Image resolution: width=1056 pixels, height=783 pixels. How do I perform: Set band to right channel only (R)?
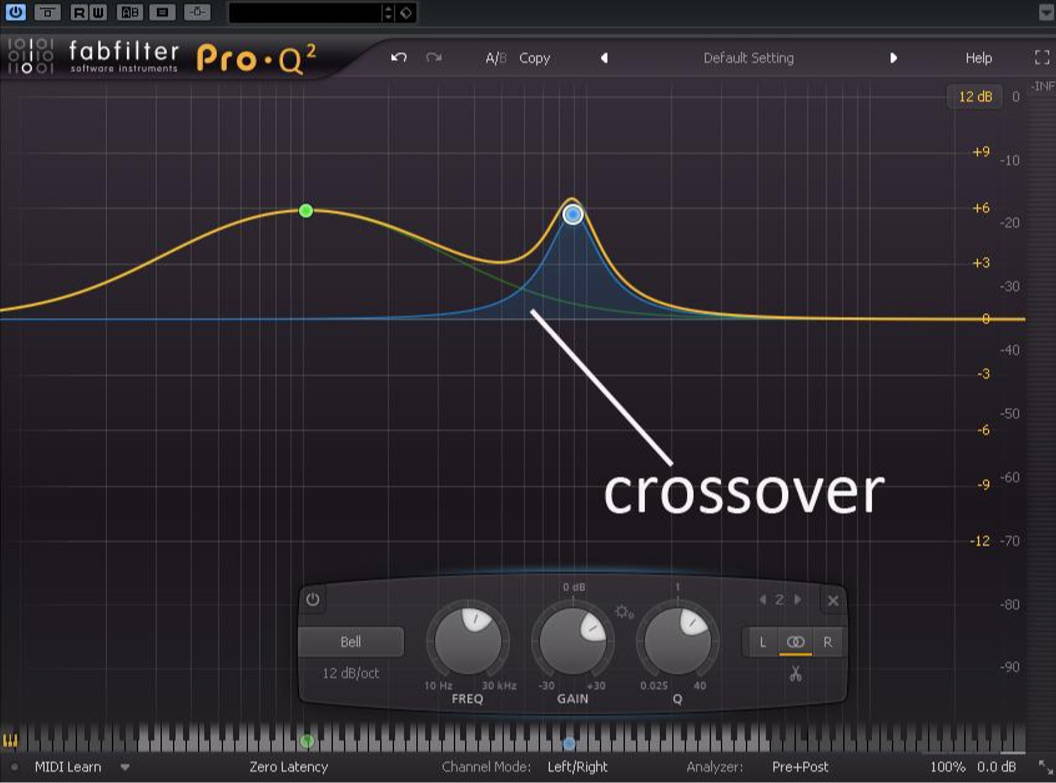828,642
